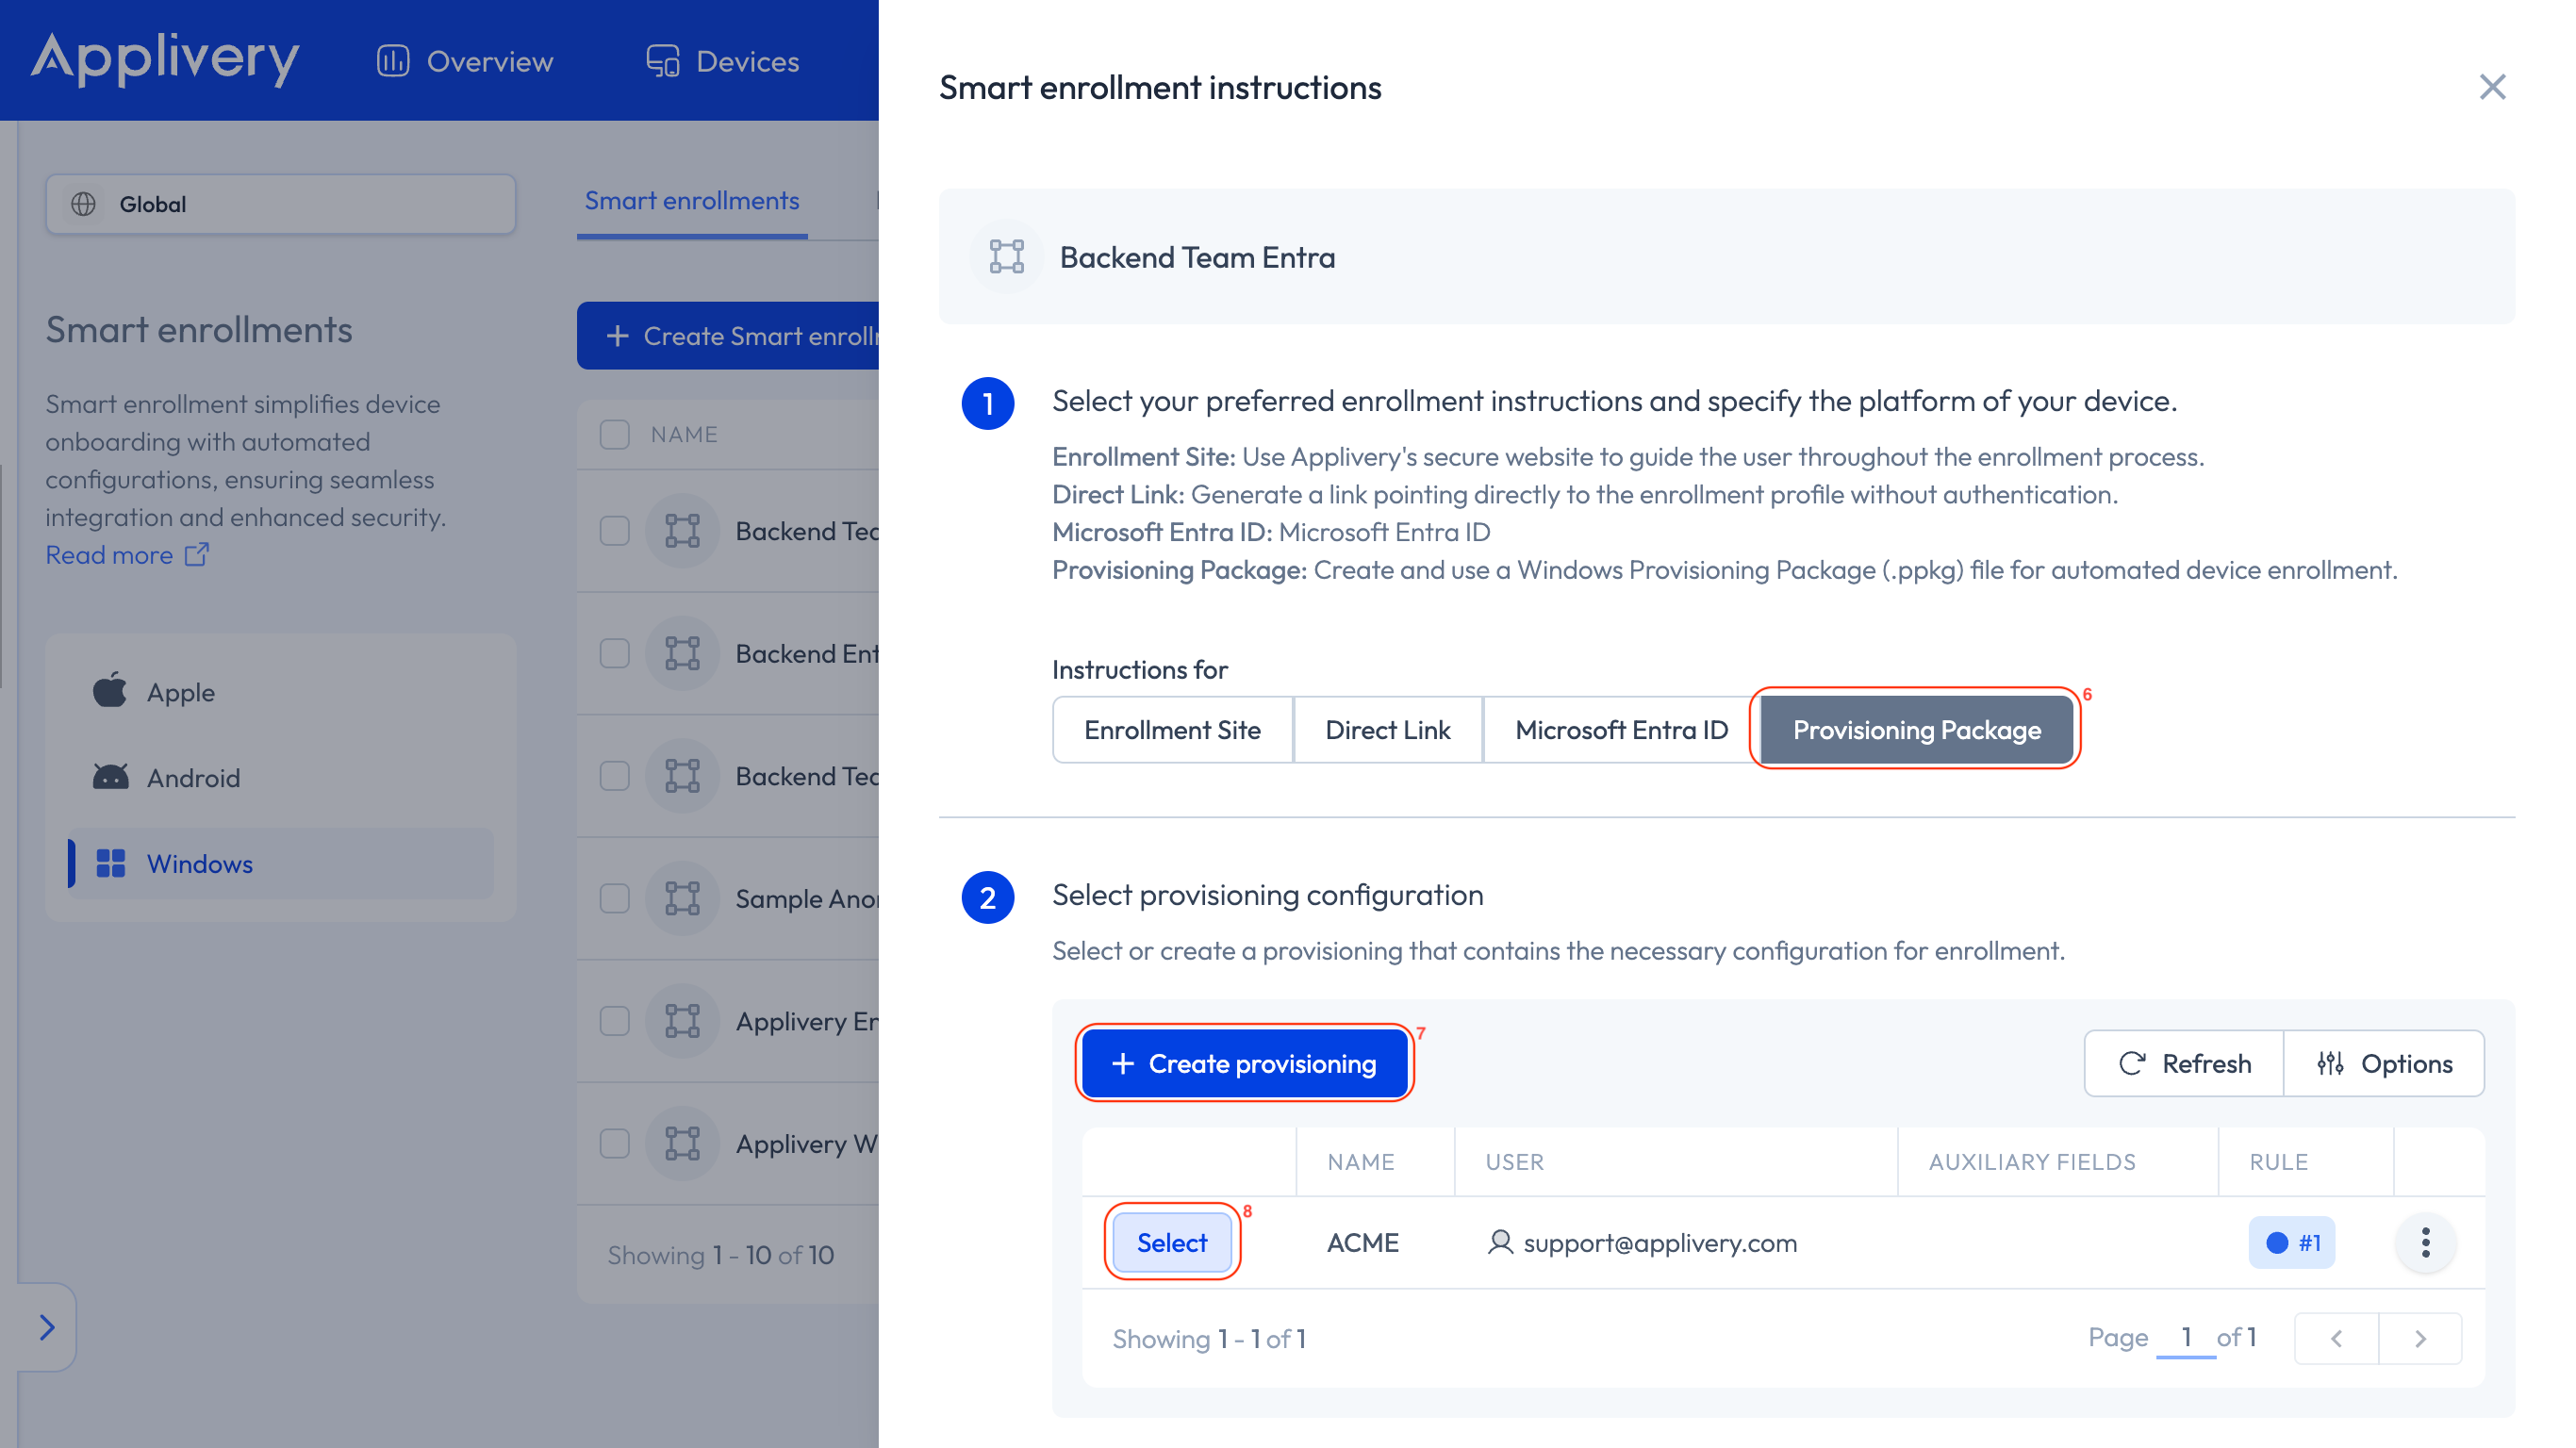The image size is (2576, 1448).
Task: Open provisioning table Options
Action: 2385,1064
